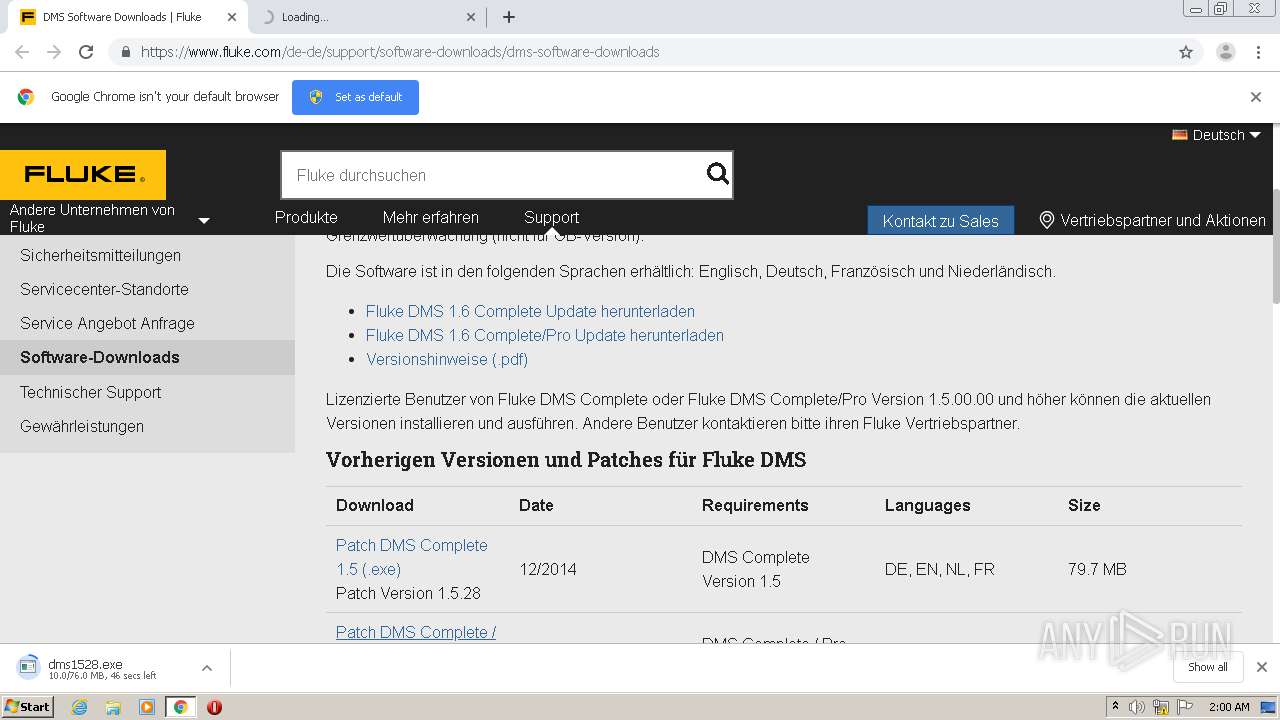Dismiss the default browser info bar

click(1256, 97)
